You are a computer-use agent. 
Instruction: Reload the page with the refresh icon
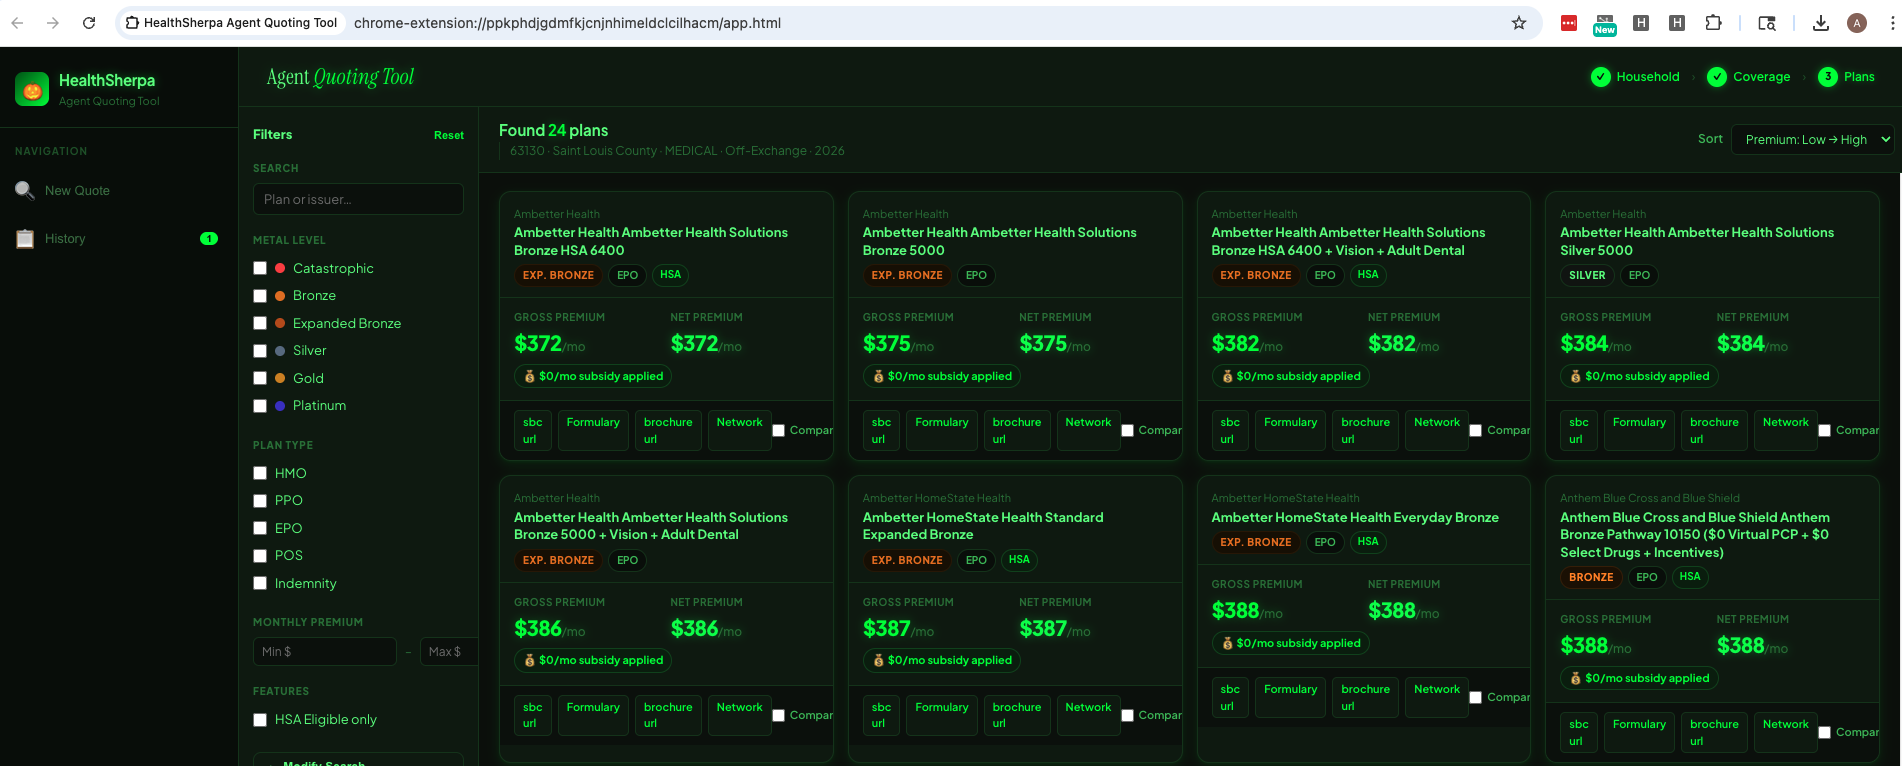[89, 23]
